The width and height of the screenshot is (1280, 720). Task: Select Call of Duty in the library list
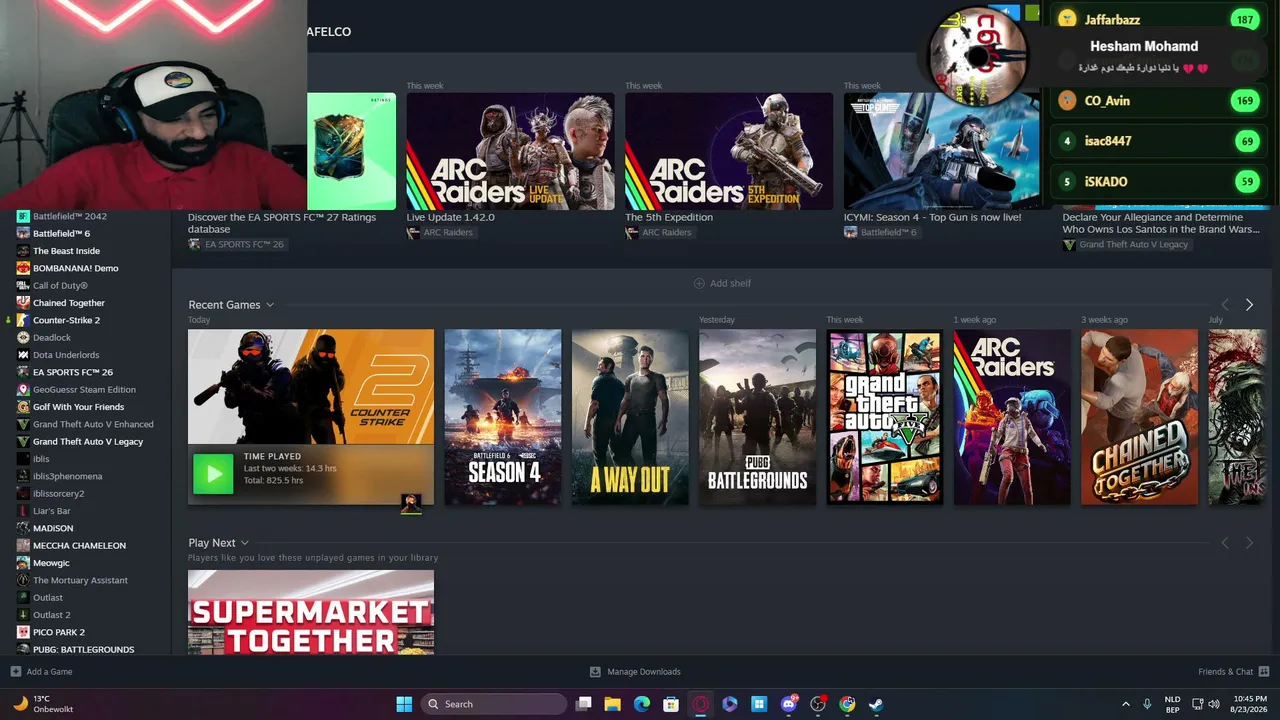pos(60,285)
